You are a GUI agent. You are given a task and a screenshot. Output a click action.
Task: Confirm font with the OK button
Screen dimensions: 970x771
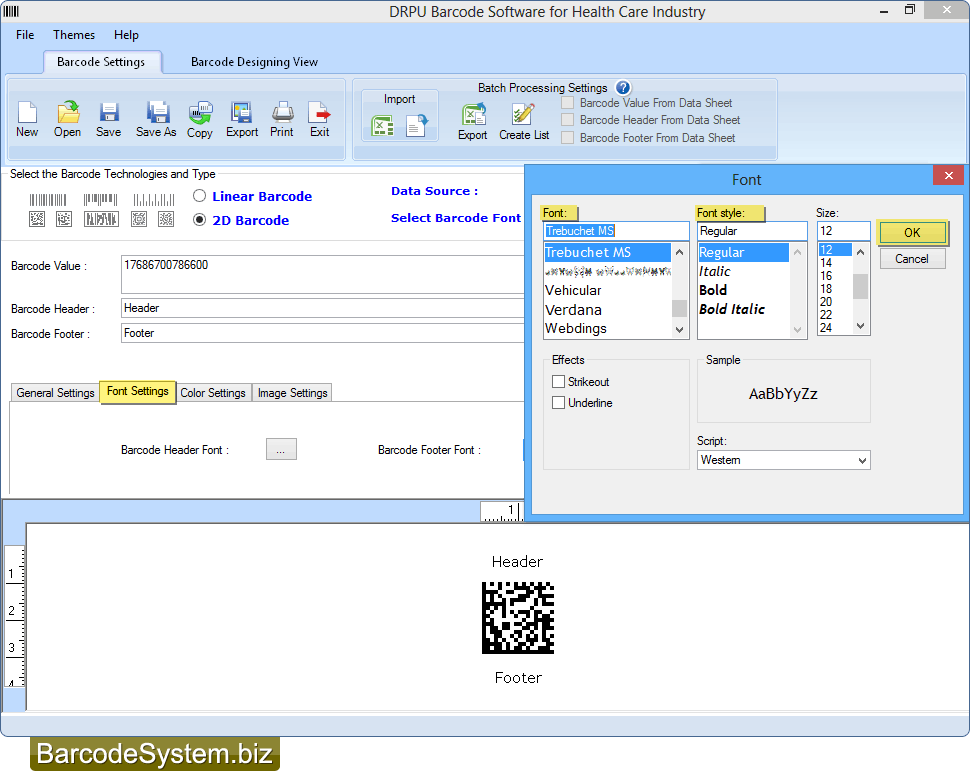pyautogui.click(x=912, y=233)
